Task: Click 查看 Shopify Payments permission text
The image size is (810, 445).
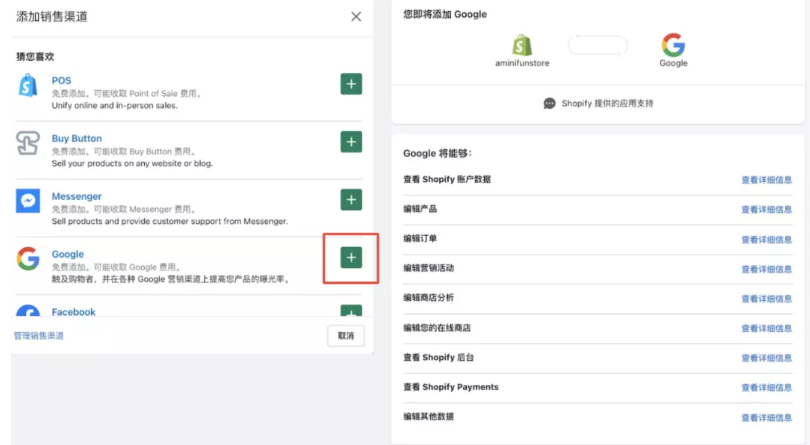Action: pos(451,387)
